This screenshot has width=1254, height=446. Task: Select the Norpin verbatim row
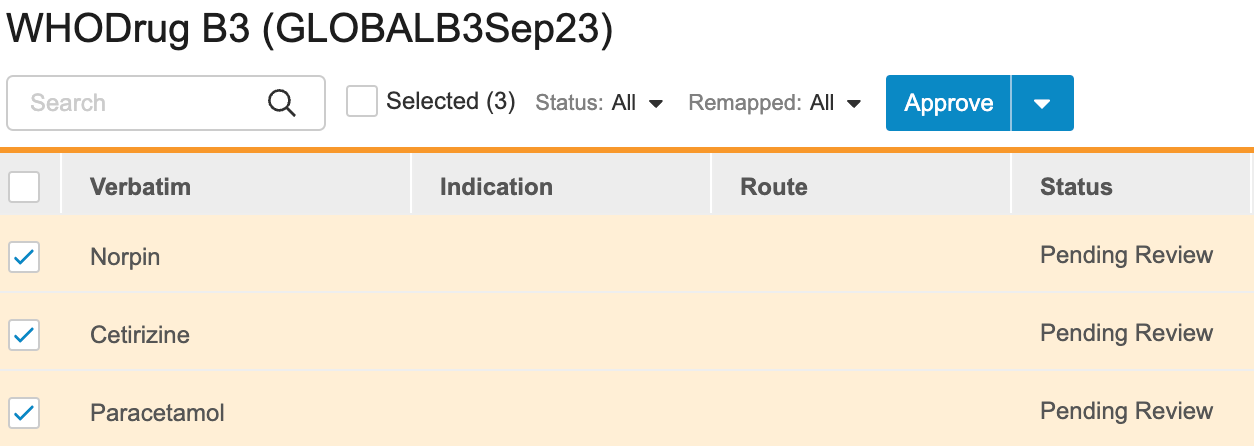coord(125,257)
